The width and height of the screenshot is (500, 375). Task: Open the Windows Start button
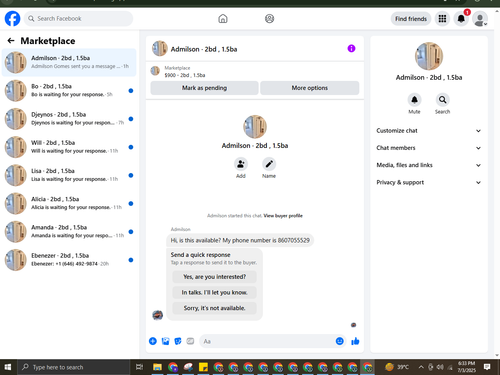pyautogui.click(x=8, y=367)
